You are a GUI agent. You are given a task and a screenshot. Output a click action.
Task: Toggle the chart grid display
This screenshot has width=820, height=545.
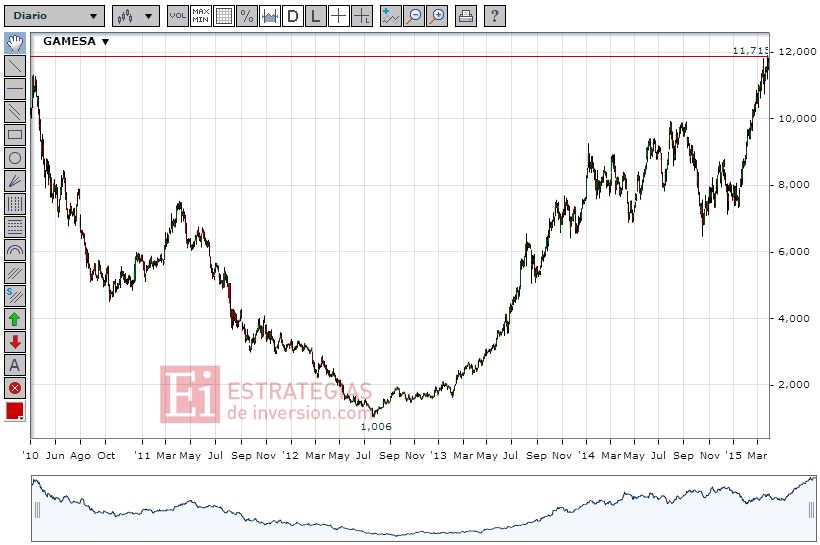click(224, 16)
